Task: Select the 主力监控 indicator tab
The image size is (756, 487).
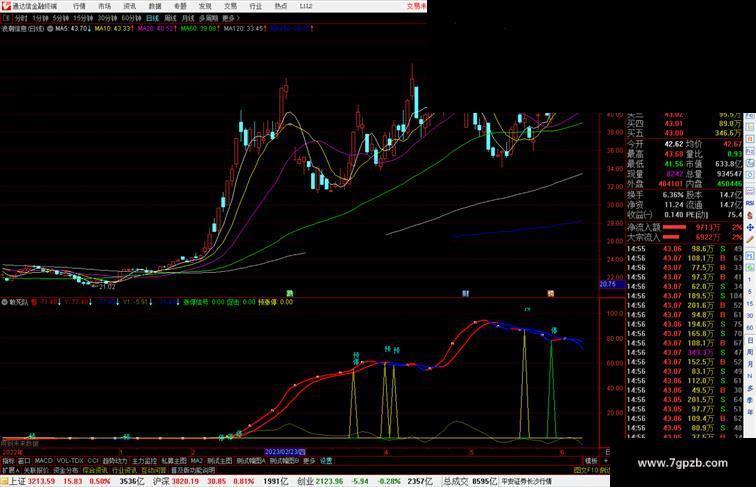Action: 145,461
